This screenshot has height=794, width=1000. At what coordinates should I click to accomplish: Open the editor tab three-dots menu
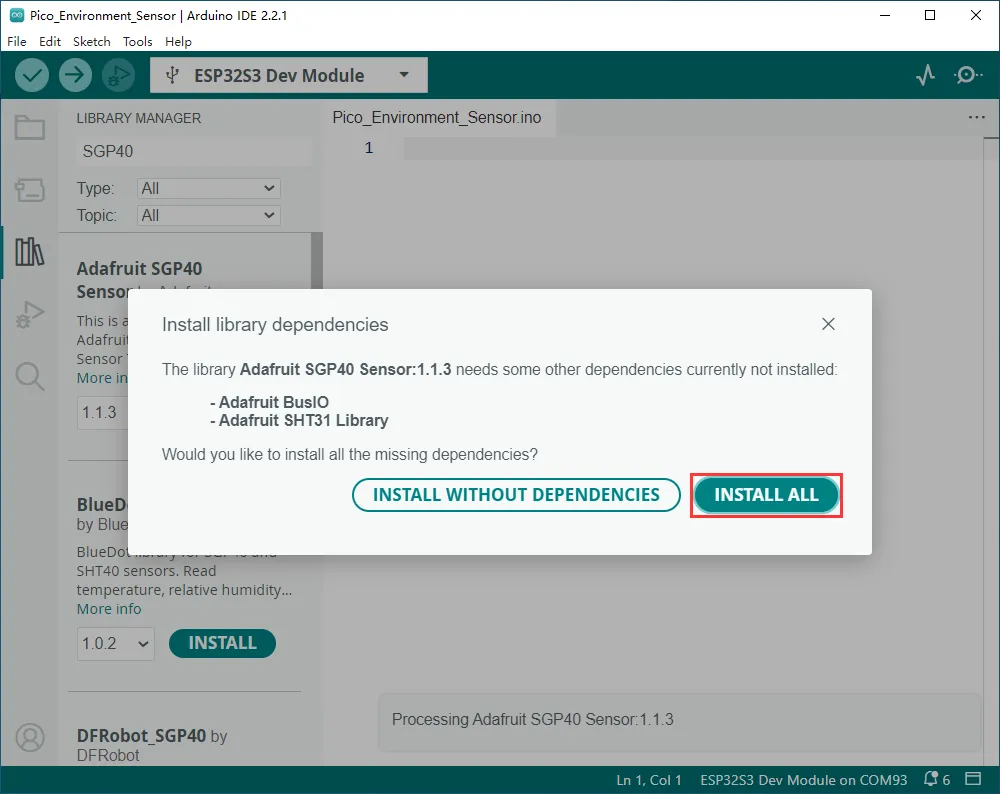coord(976,117)
